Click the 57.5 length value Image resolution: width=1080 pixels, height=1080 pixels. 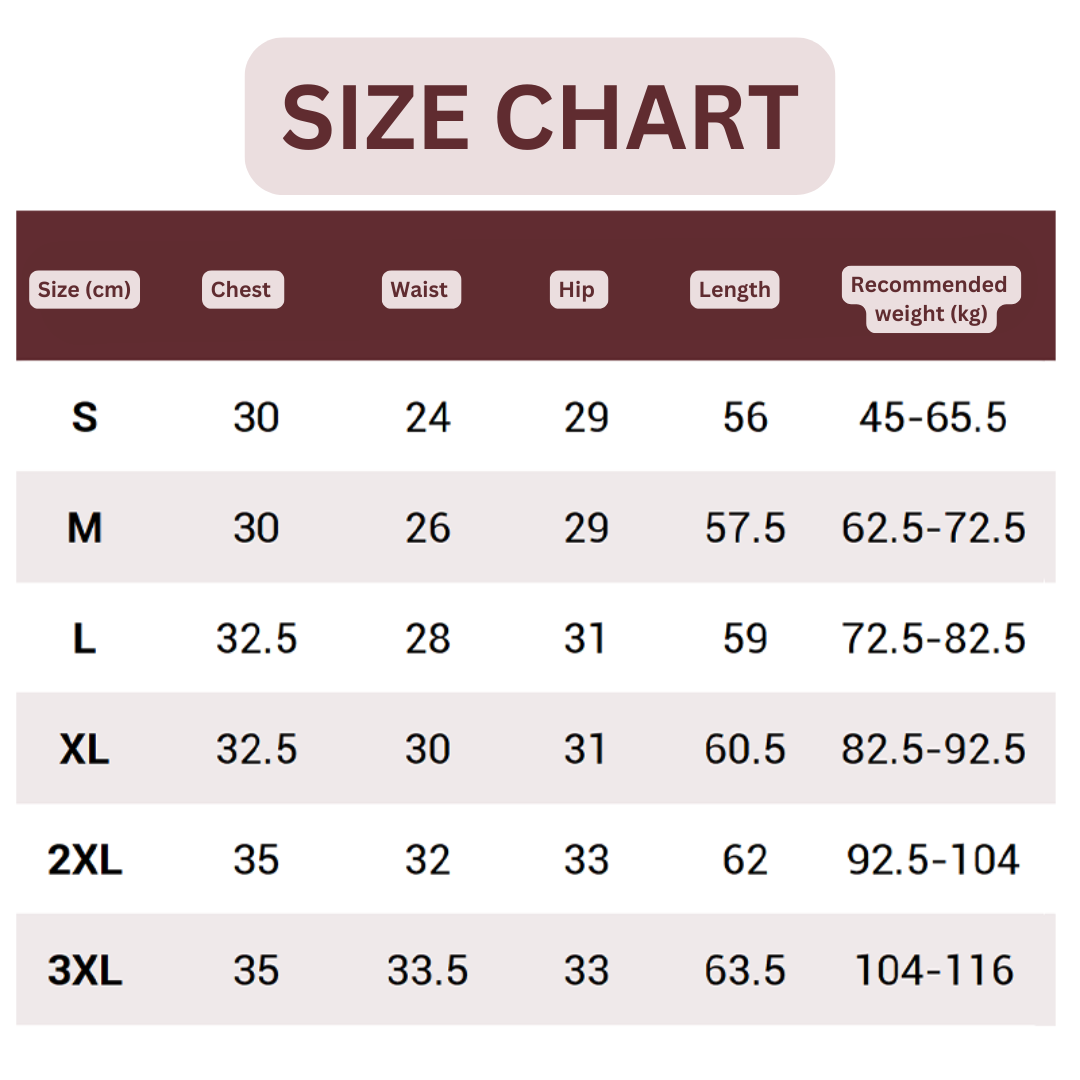pyautogui.click(x=745, y=528)
